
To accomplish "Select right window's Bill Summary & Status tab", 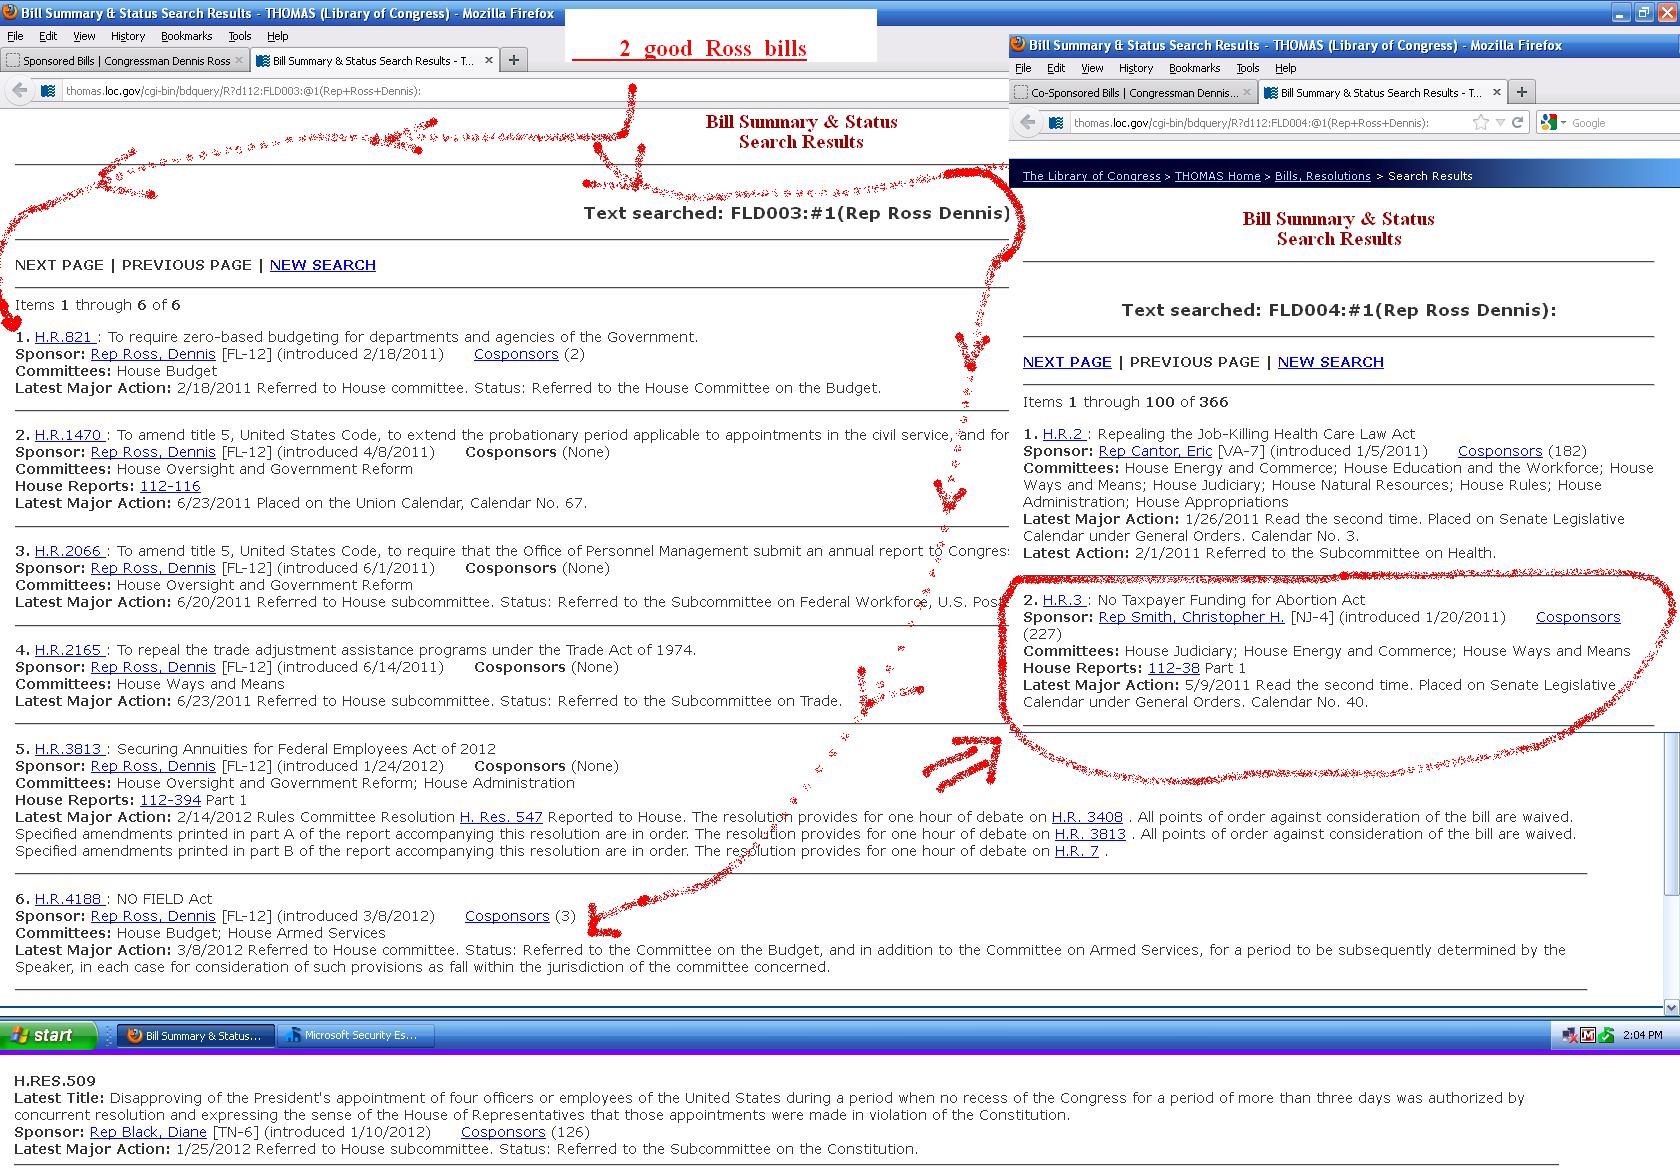I will tap(1380, 93).
